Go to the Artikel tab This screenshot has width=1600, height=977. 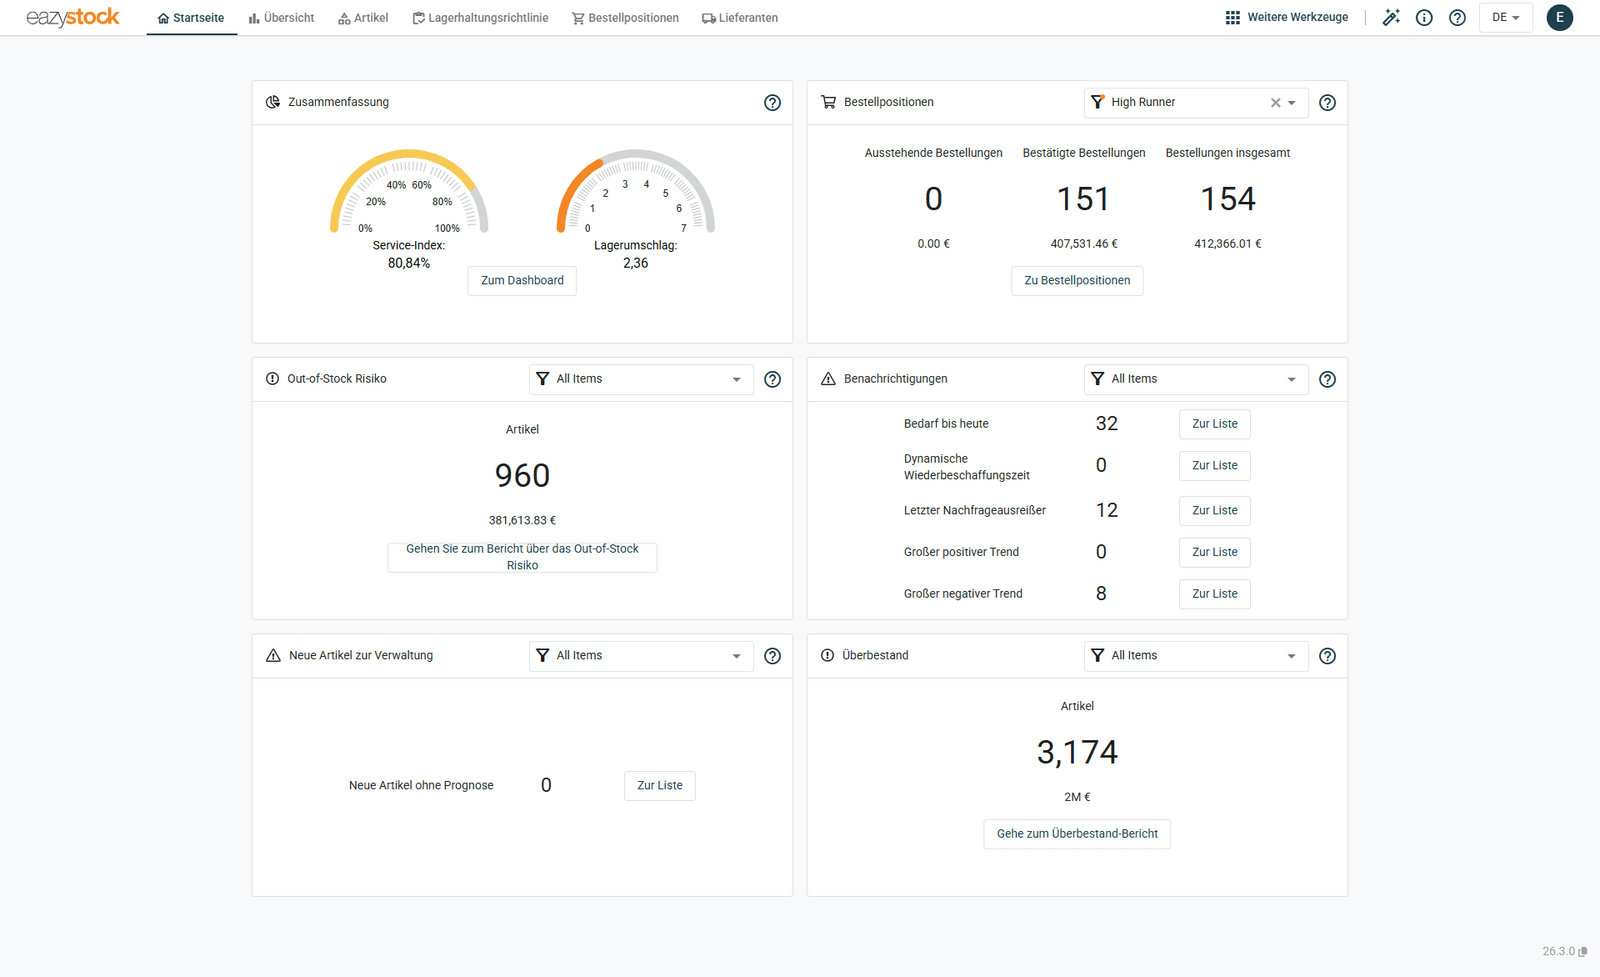(363, 18)
